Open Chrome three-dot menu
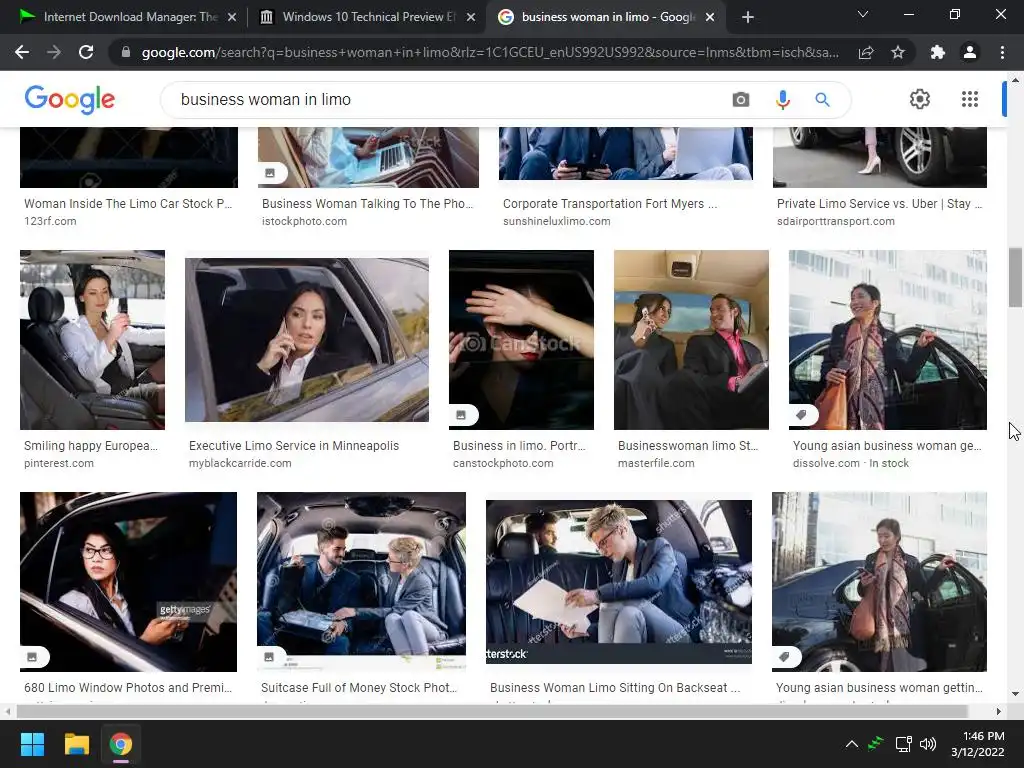The image size is (1024, 768). [1002, 52]
